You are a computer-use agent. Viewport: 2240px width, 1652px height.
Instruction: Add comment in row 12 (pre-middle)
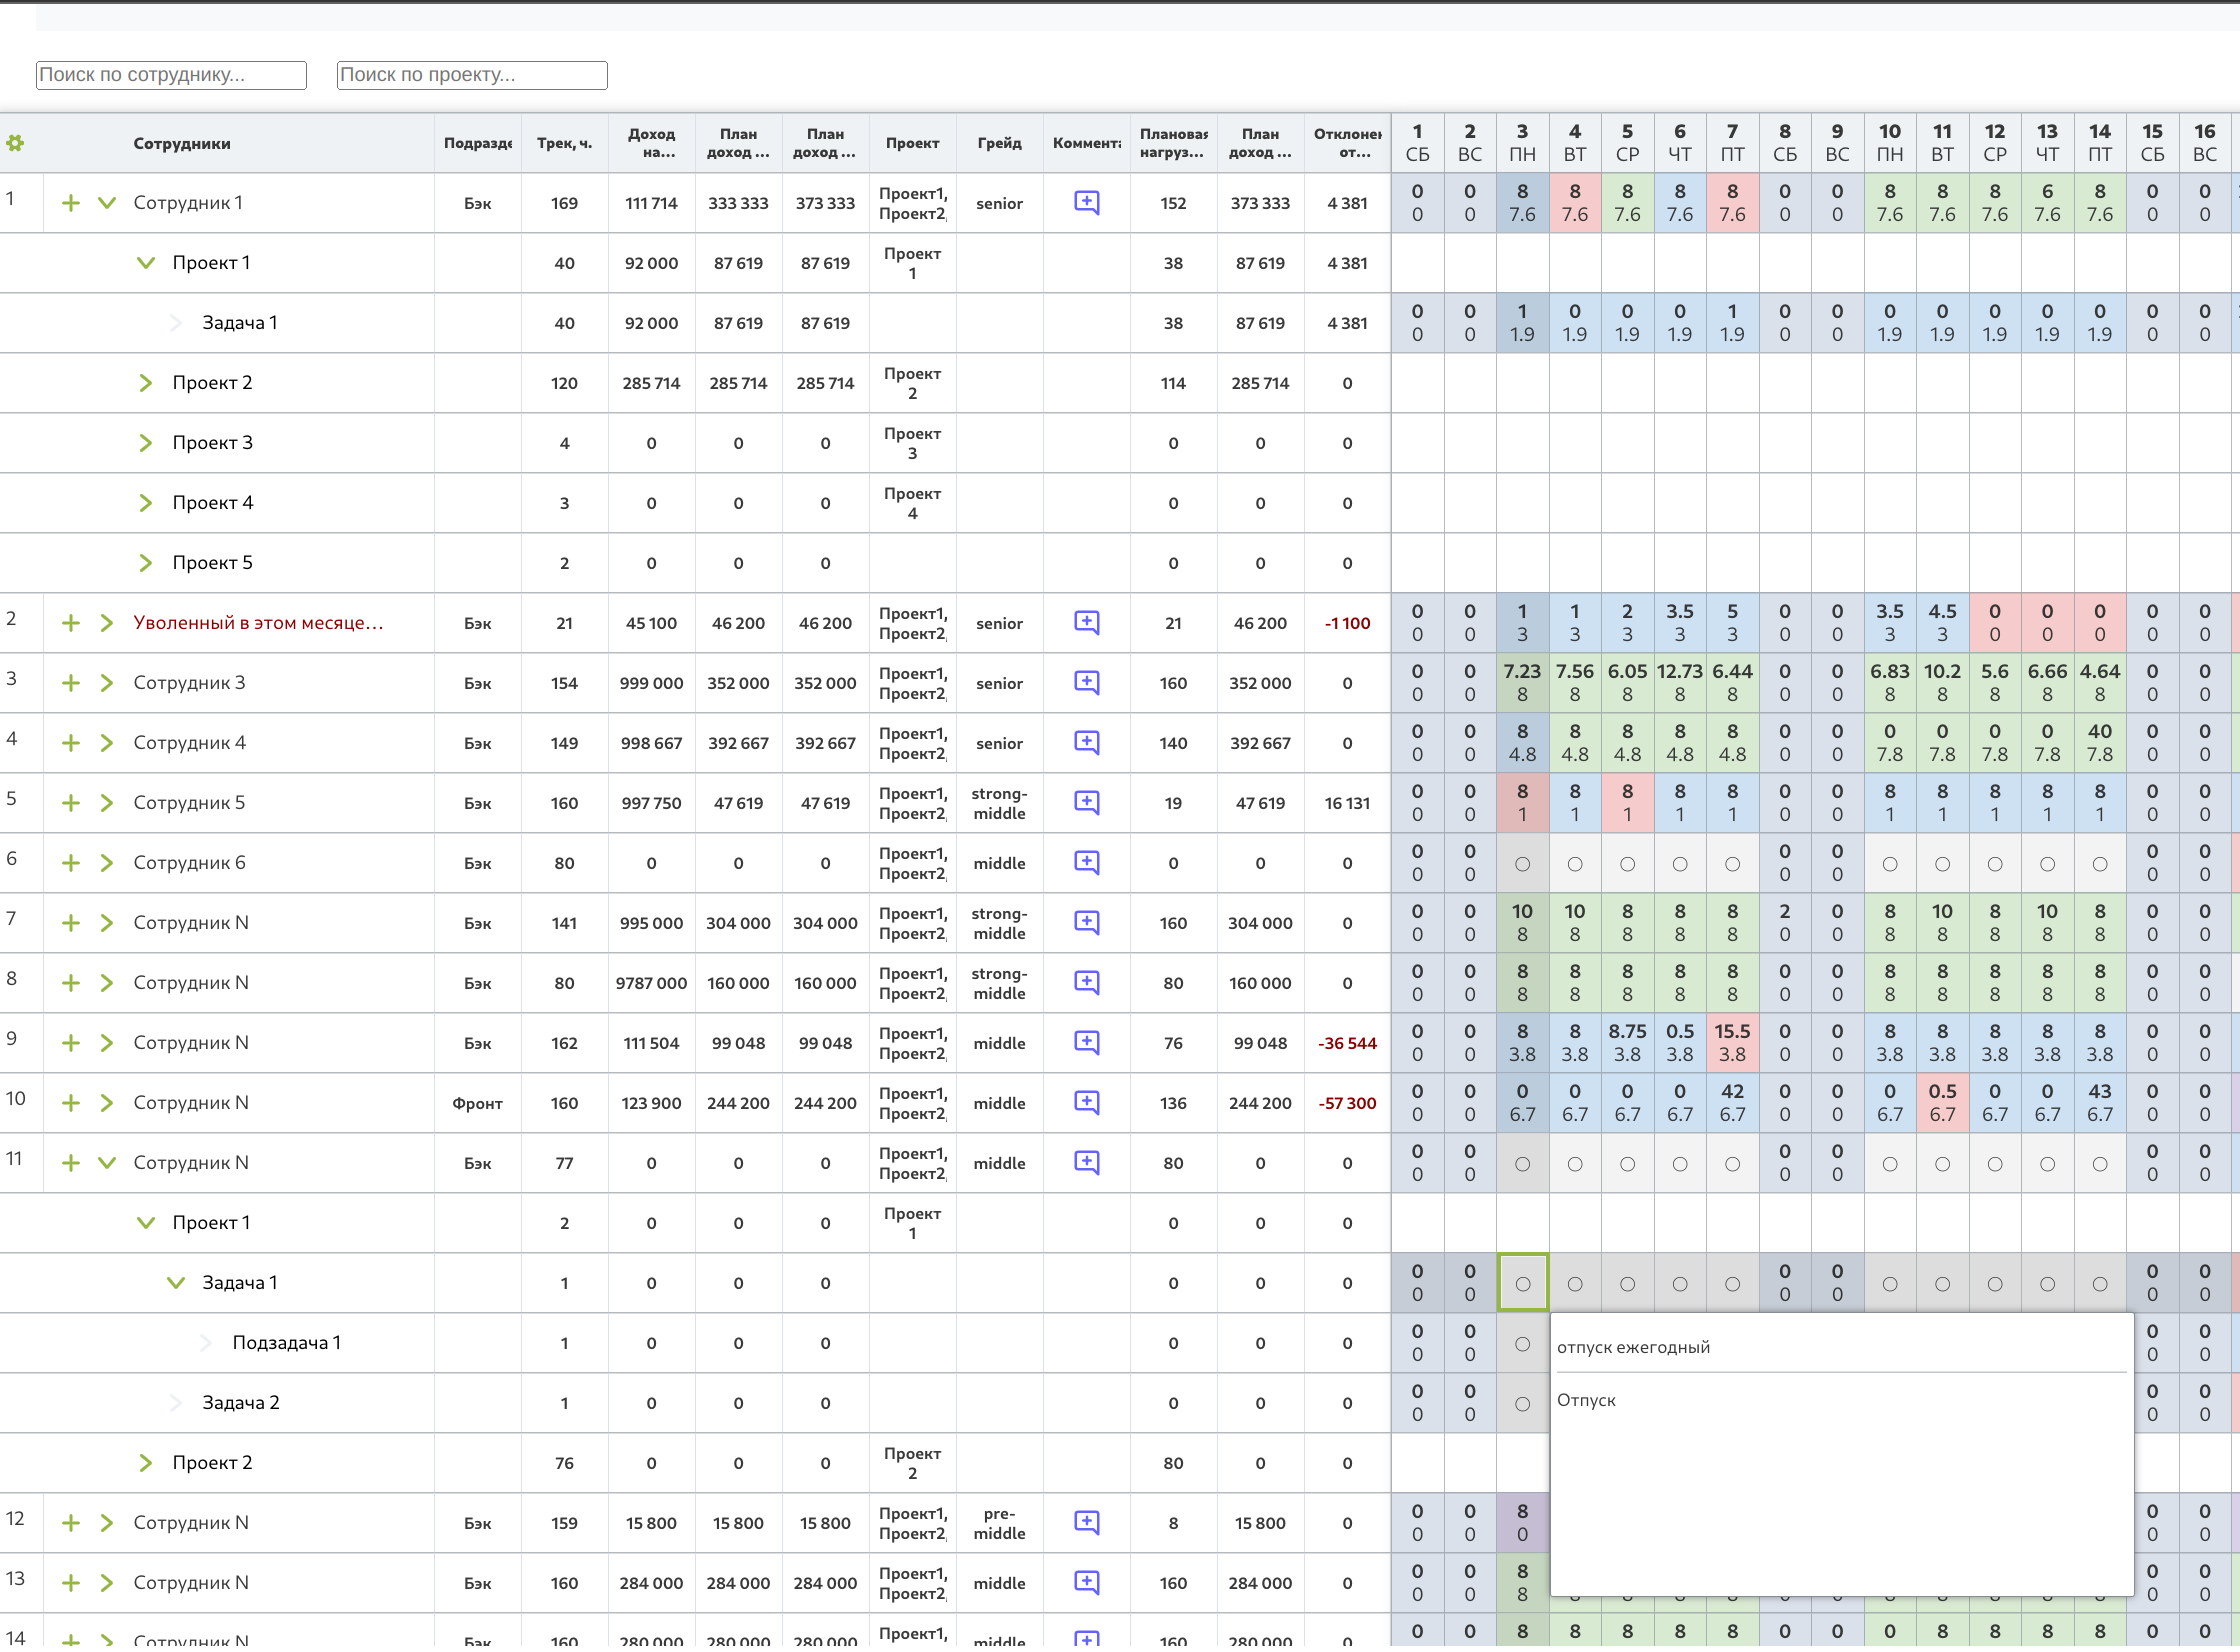(x=1087, y=1523)
